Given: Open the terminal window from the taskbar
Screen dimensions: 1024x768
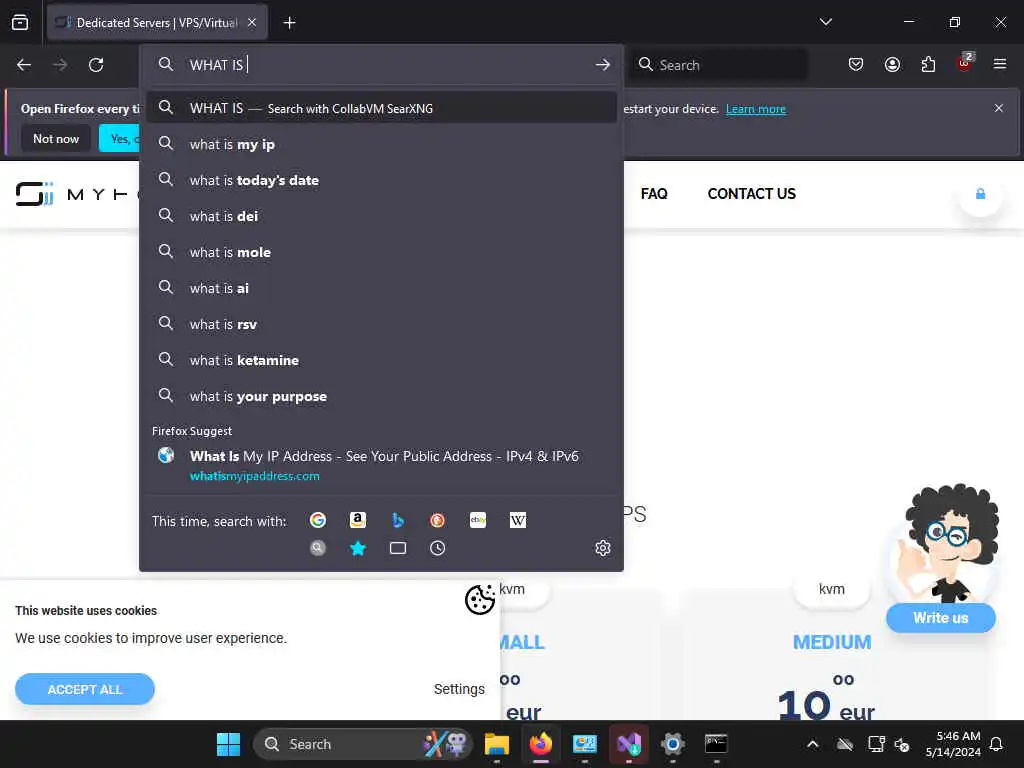Looking at the screenshot, I should [x=716, y=744].
